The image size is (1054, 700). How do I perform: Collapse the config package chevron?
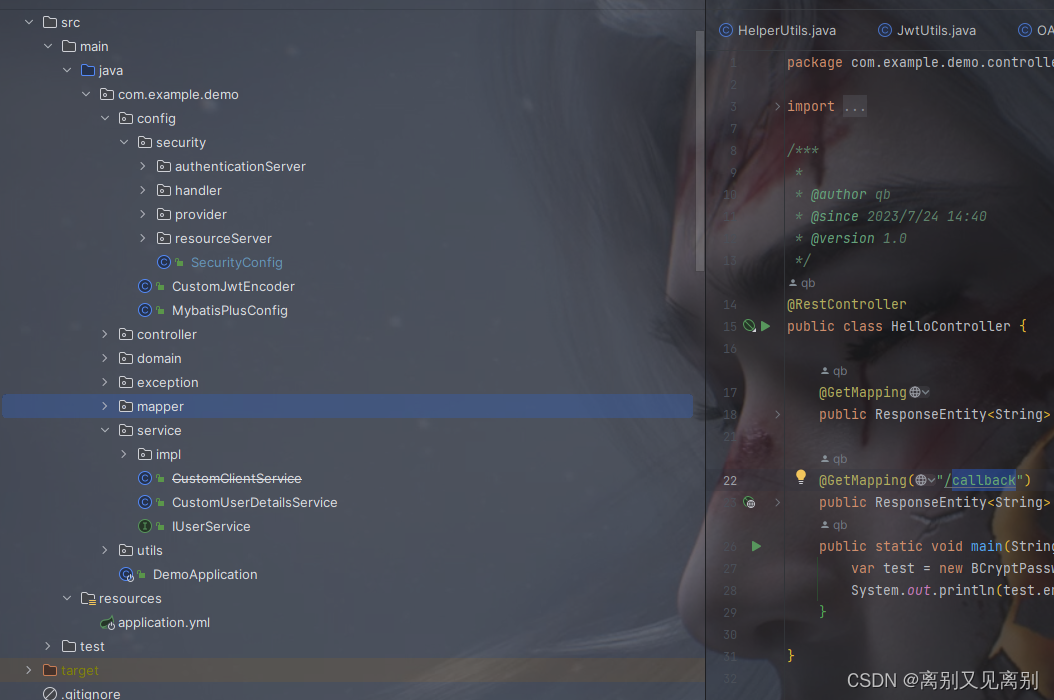[x=105, y=118]
